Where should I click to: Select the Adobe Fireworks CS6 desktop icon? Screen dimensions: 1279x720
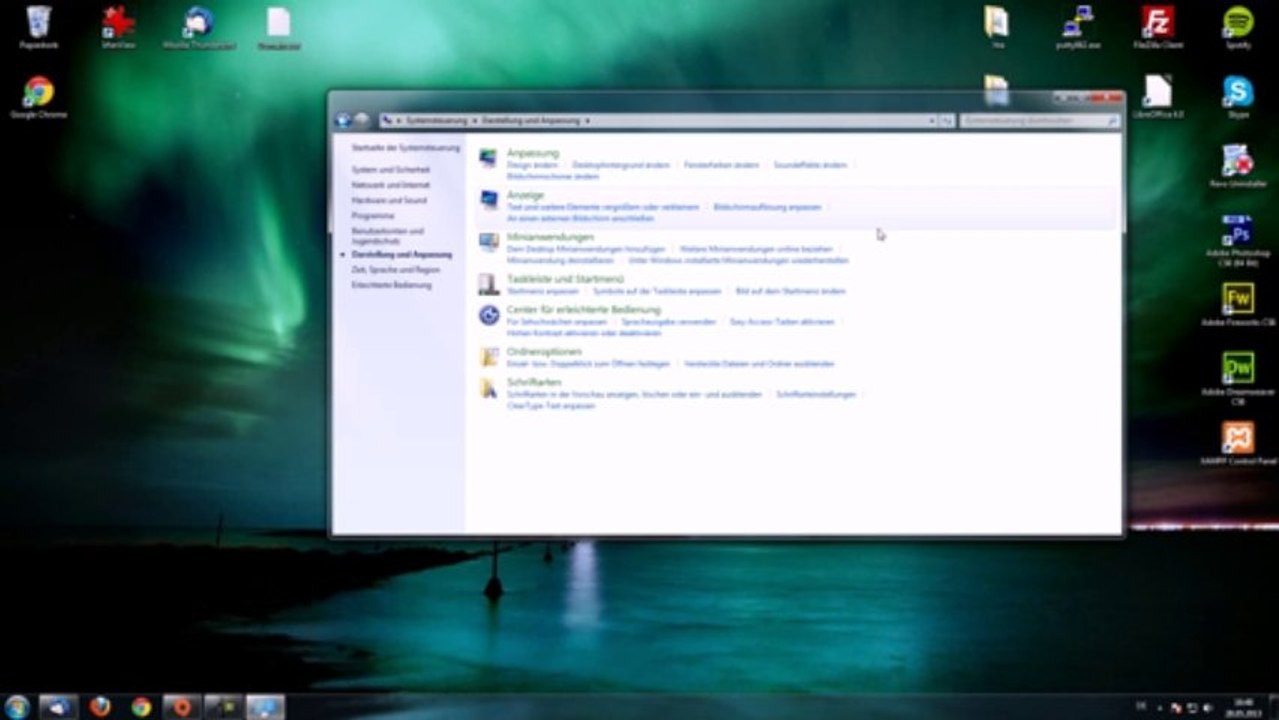tap(1238, 304)
